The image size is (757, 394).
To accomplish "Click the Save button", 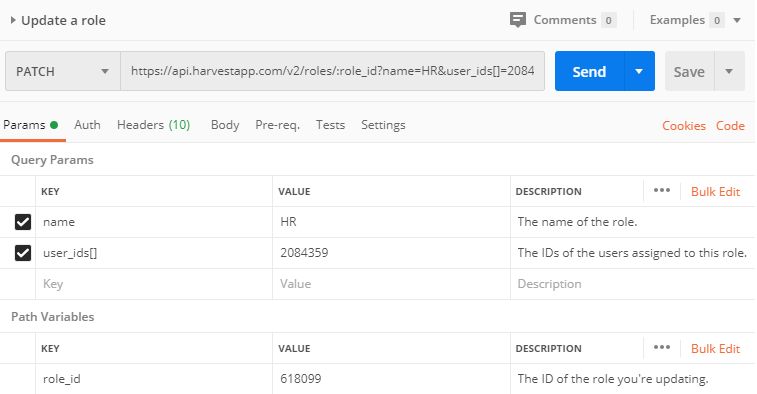I will 689,71.
